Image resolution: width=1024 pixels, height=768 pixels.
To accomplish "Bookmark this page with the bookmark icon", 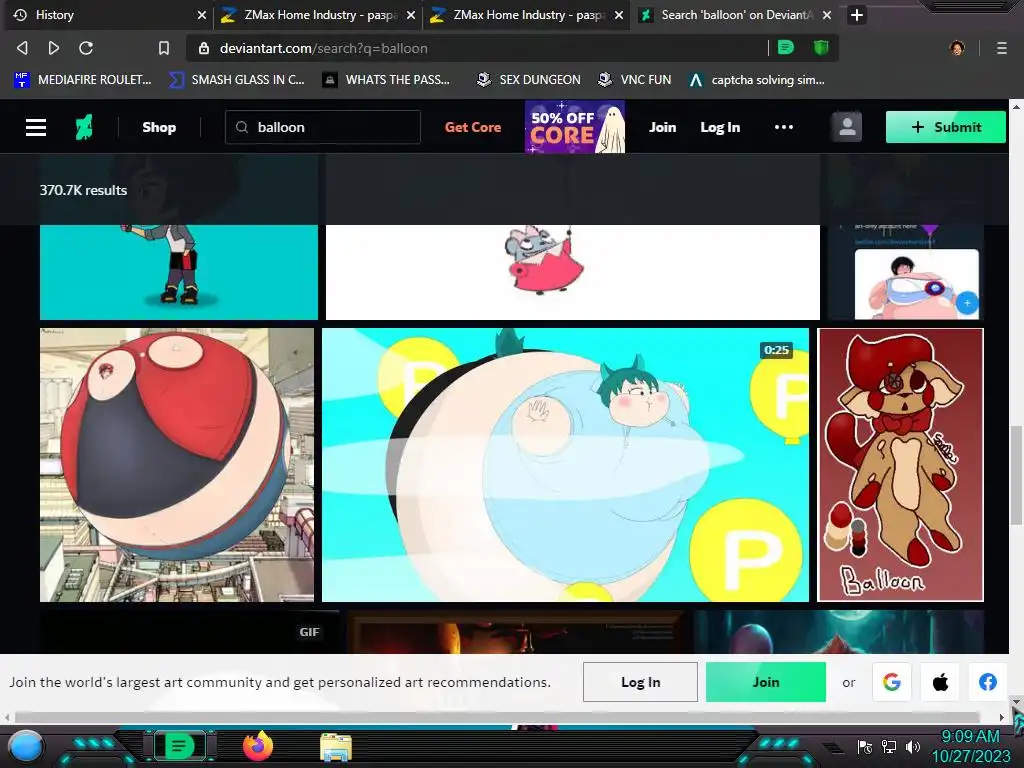I will pos(164,48).
